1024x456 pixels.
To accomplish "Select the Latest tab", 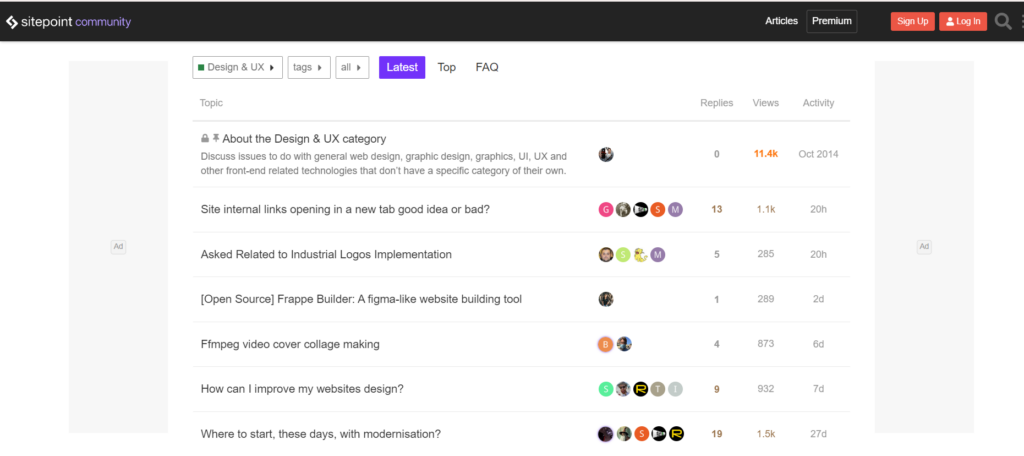I will (x=402, y=67).
